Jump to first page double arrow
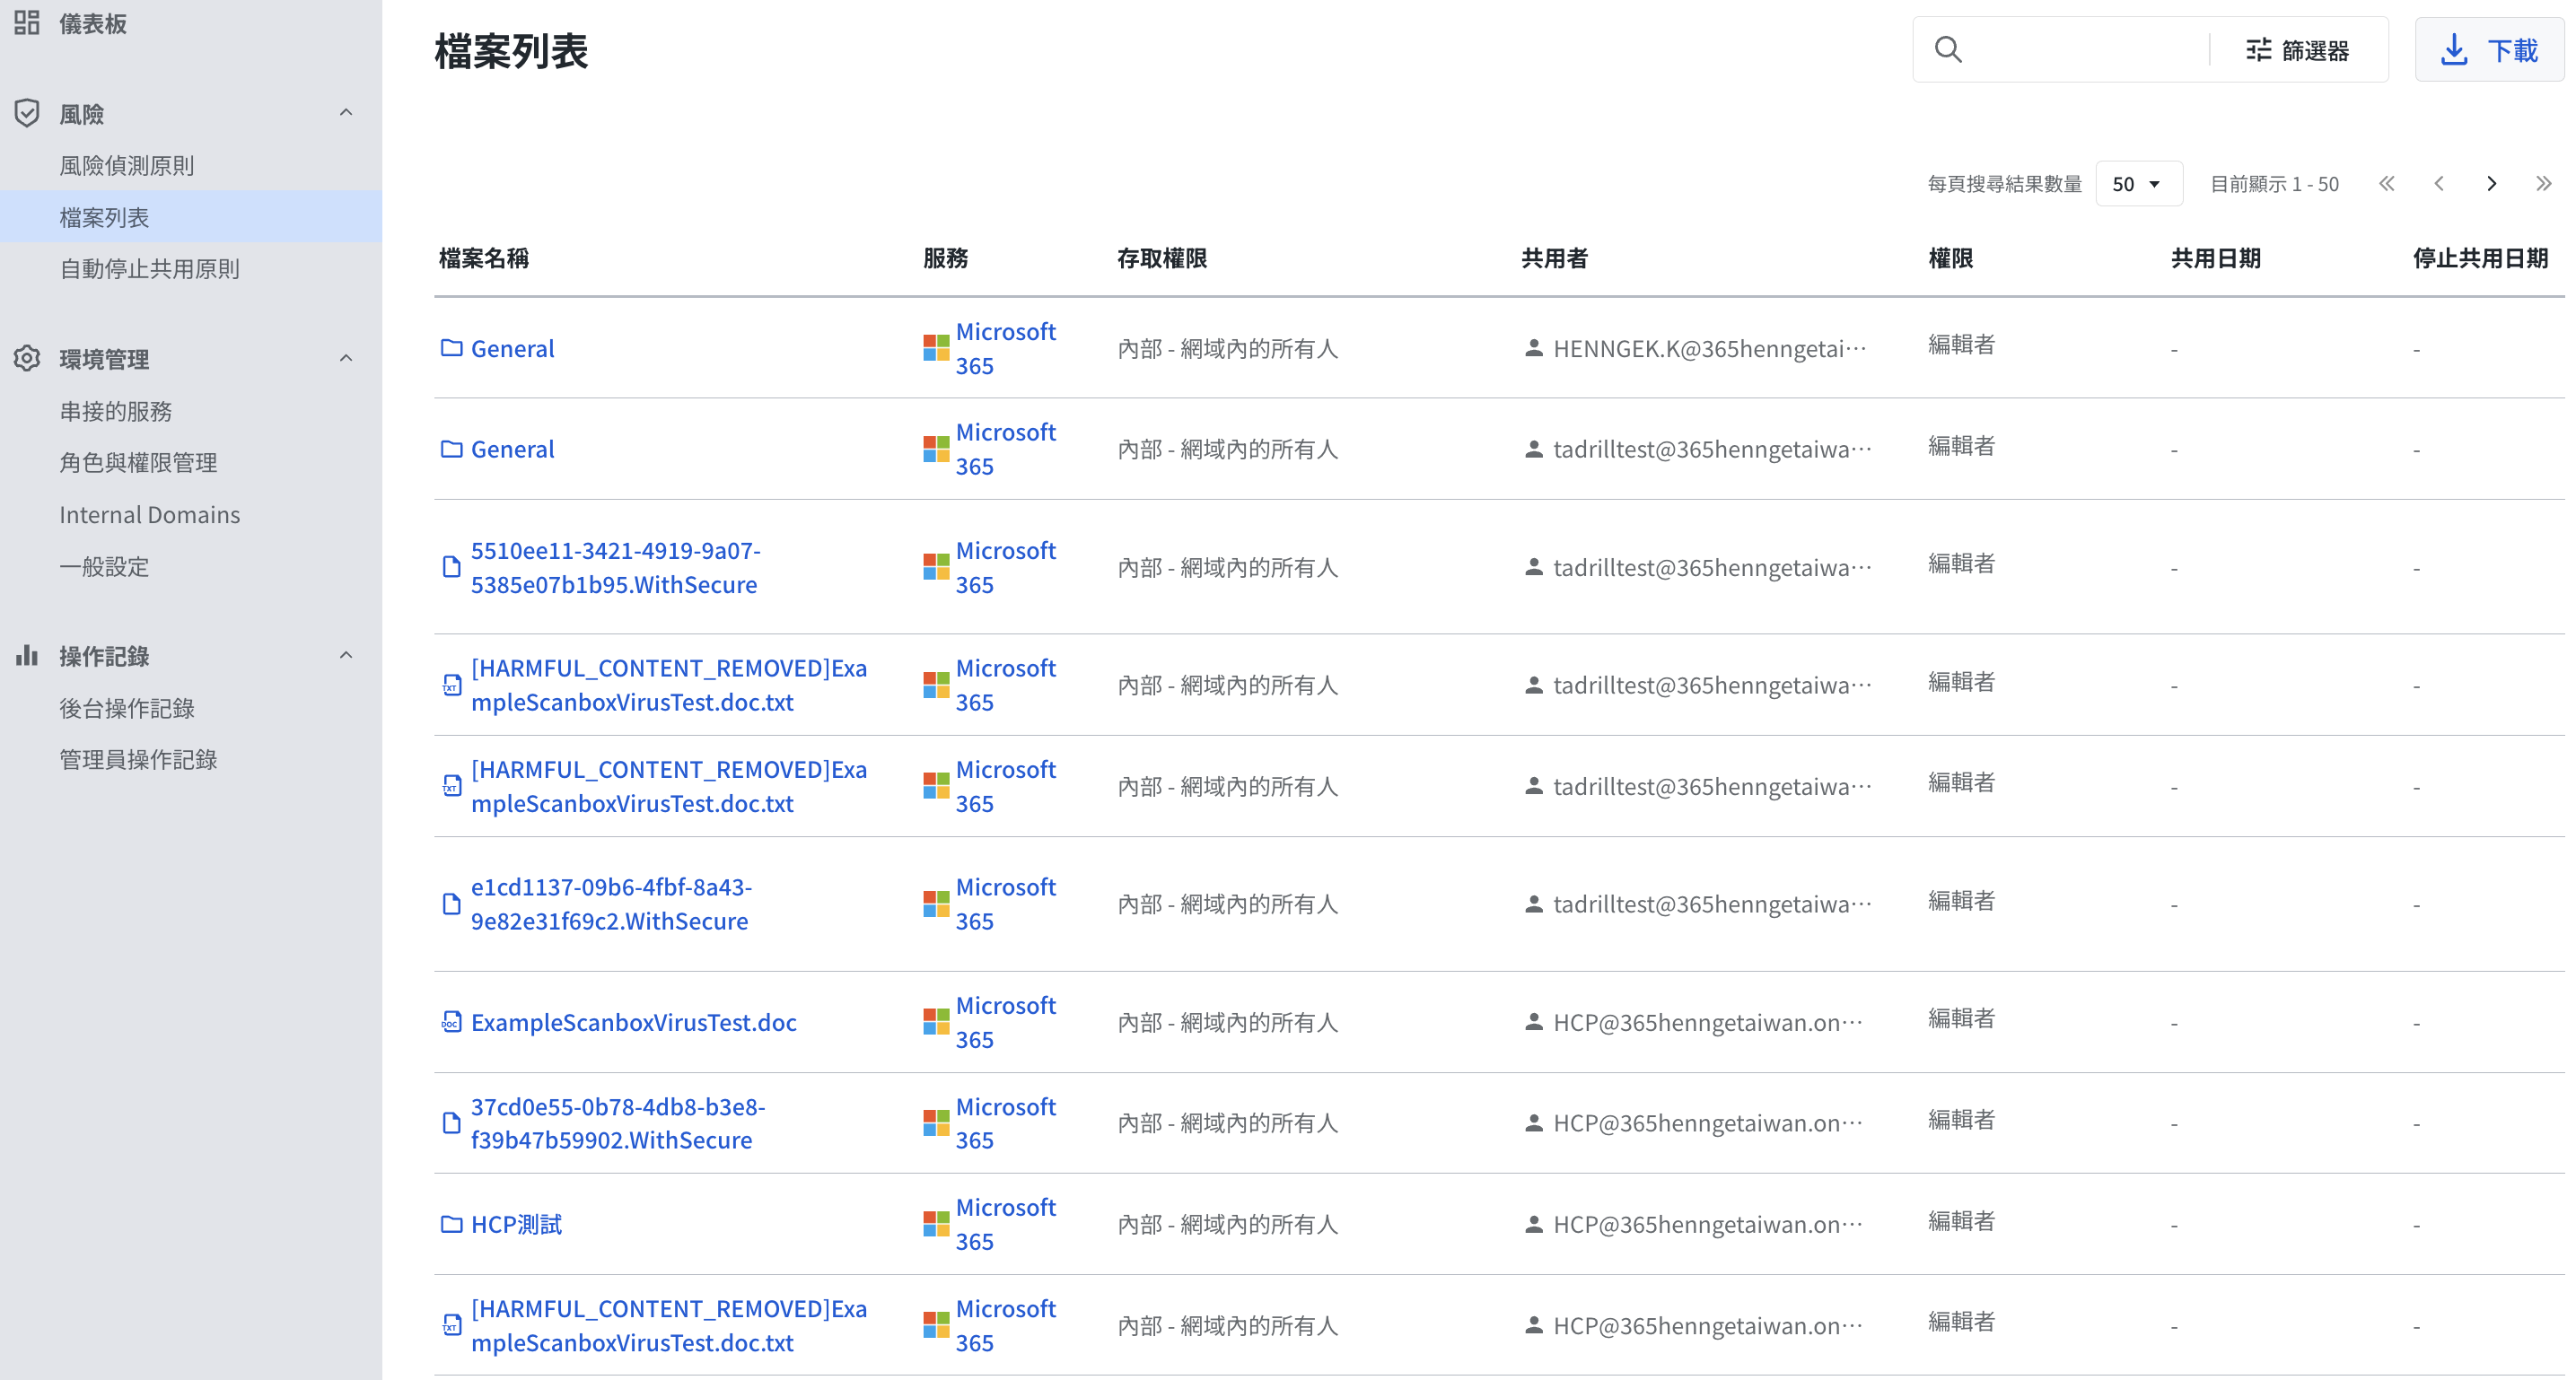 2387,184
